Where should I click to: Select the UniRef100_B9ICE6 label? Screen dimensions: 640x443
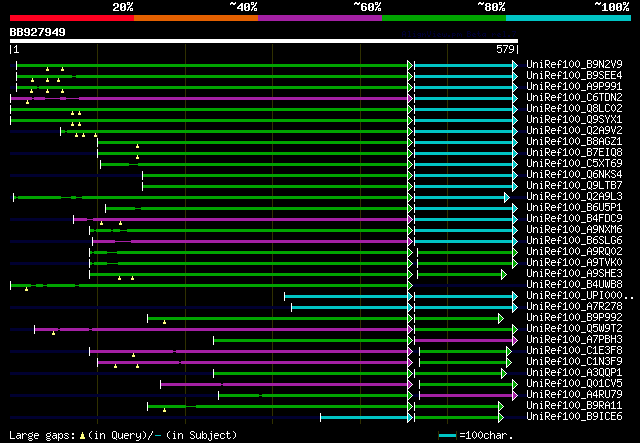574,417
